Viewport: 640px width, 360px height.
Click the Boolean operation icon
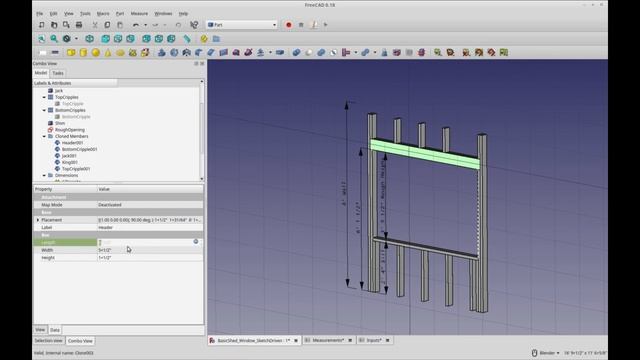[x=296, y=53]
